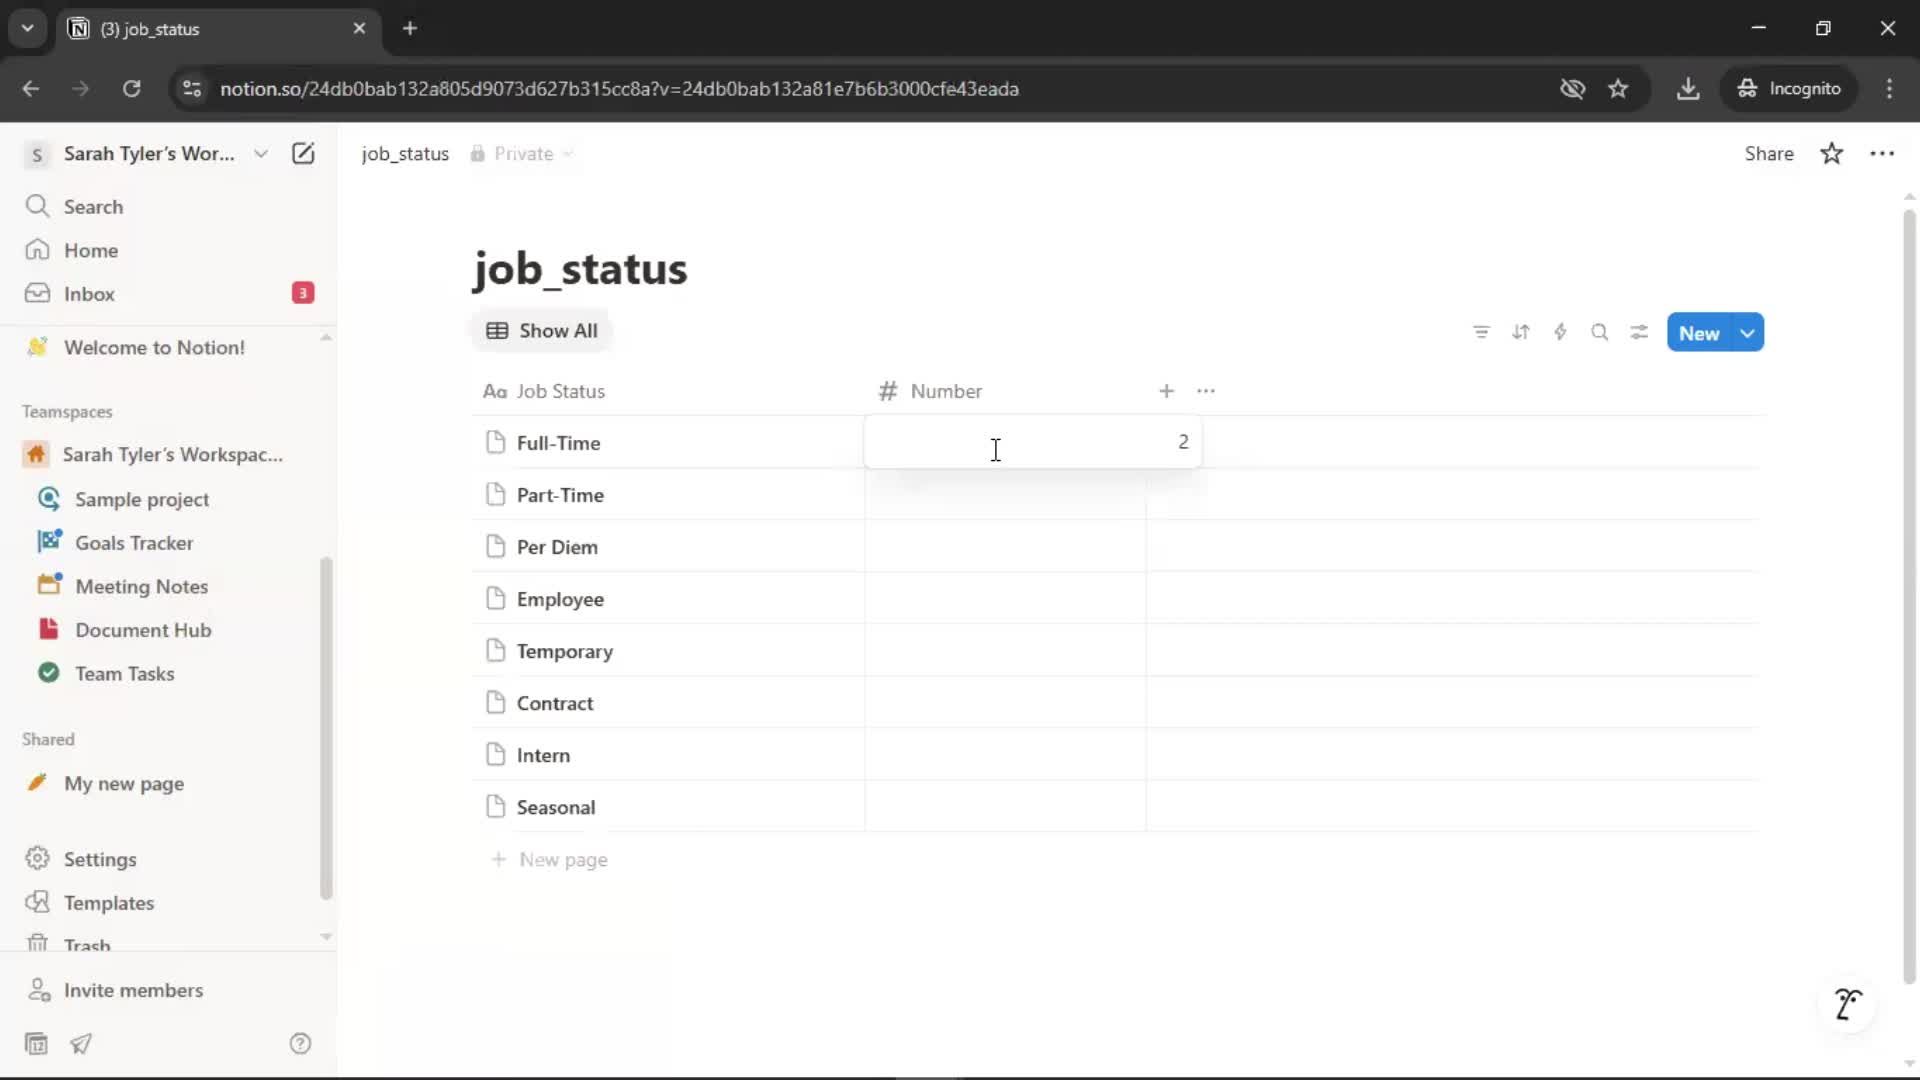Viewport: 1920px width, 1080px height.
Task: Click the paper plane icon at sidebar bottom
Action: pyautogui.click(x=81, y=1044)
